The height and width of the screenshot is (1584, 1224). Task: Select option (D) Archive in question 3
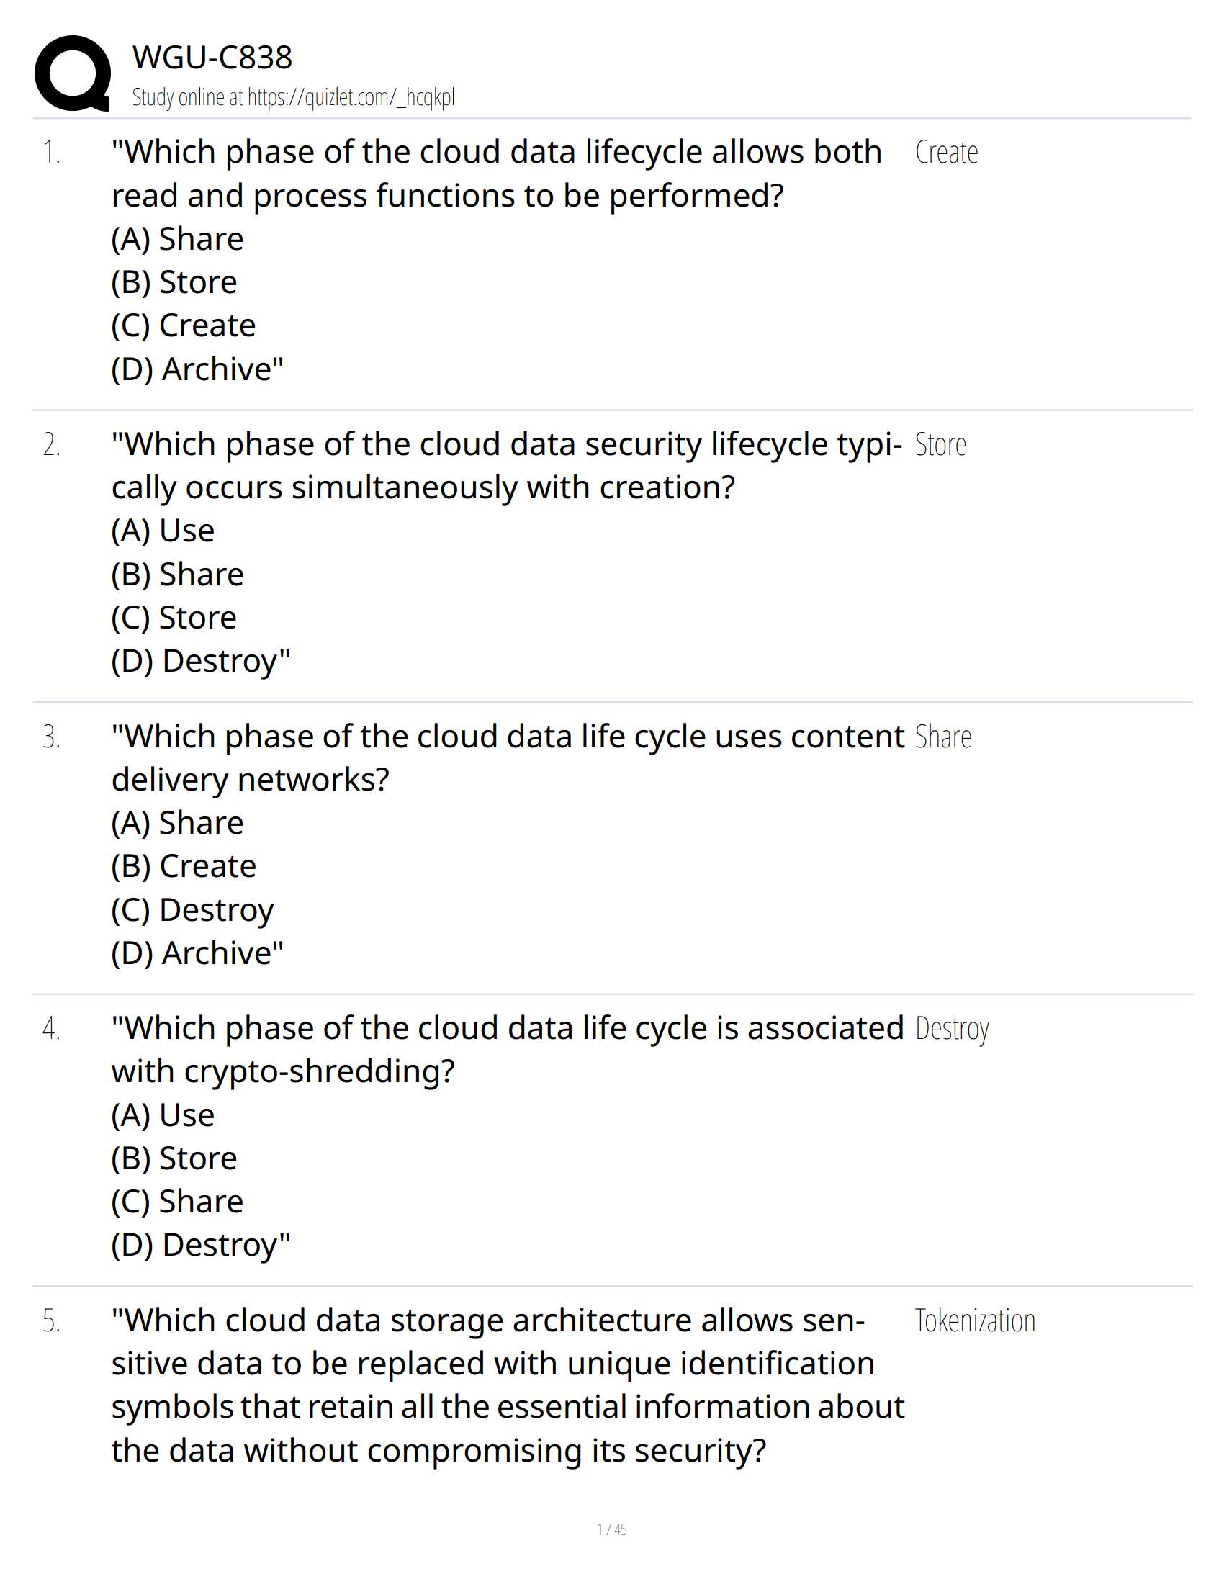click(197, 953)
